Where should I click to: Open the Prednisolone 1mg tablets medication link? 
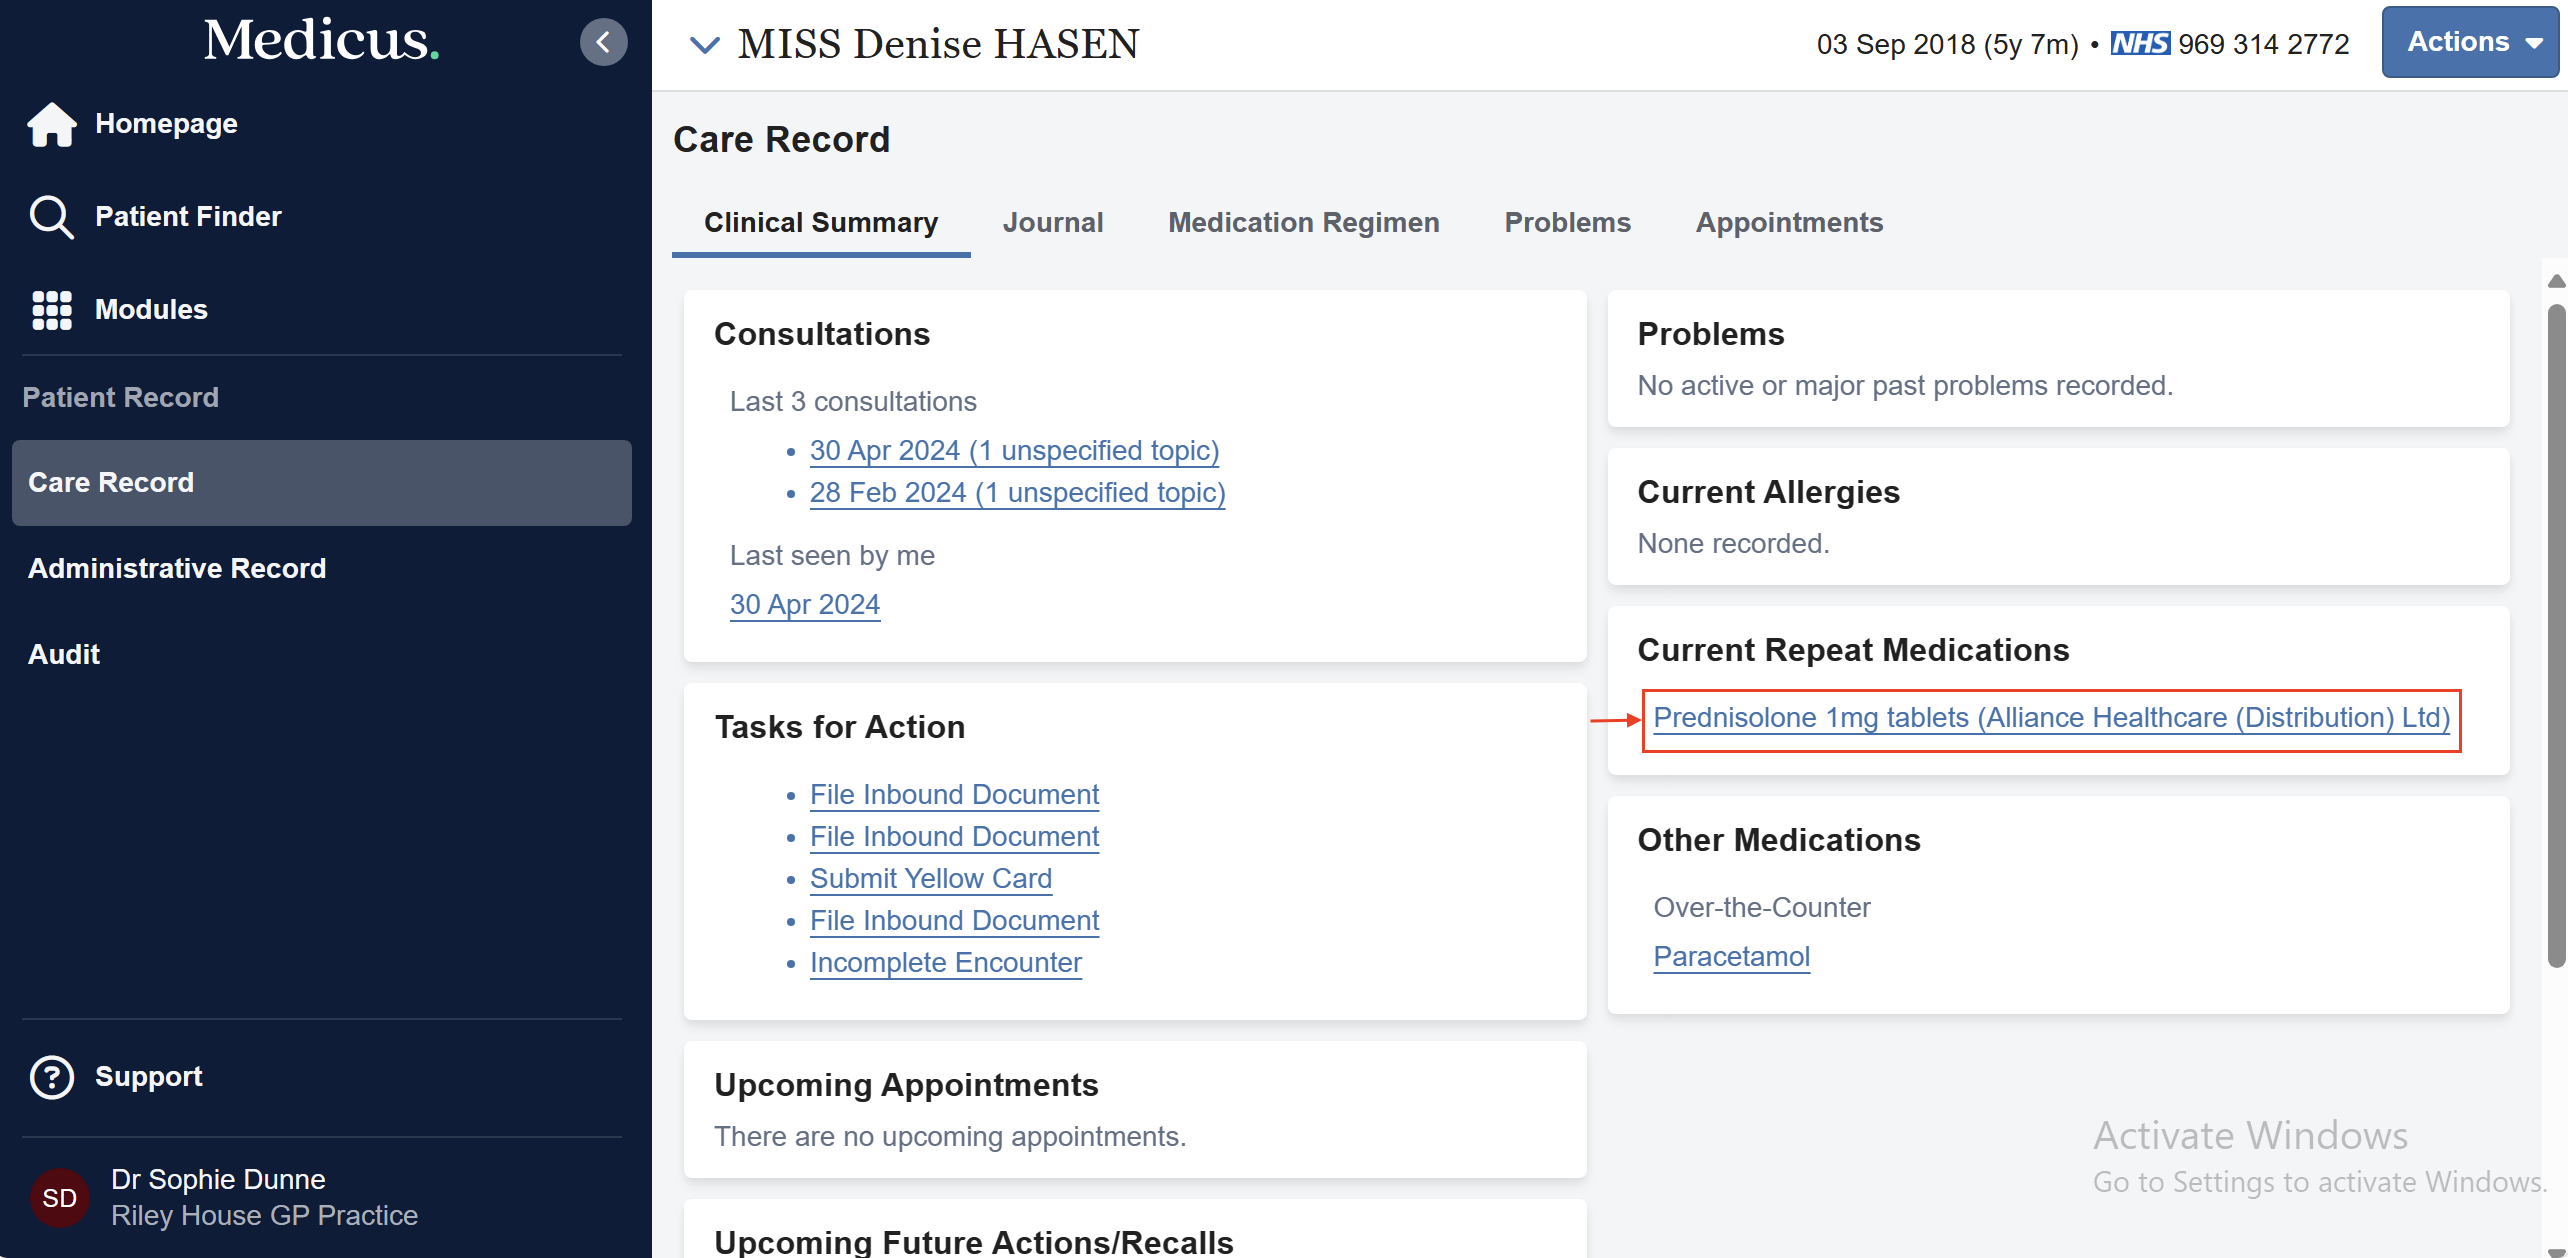click(2051, 717)
